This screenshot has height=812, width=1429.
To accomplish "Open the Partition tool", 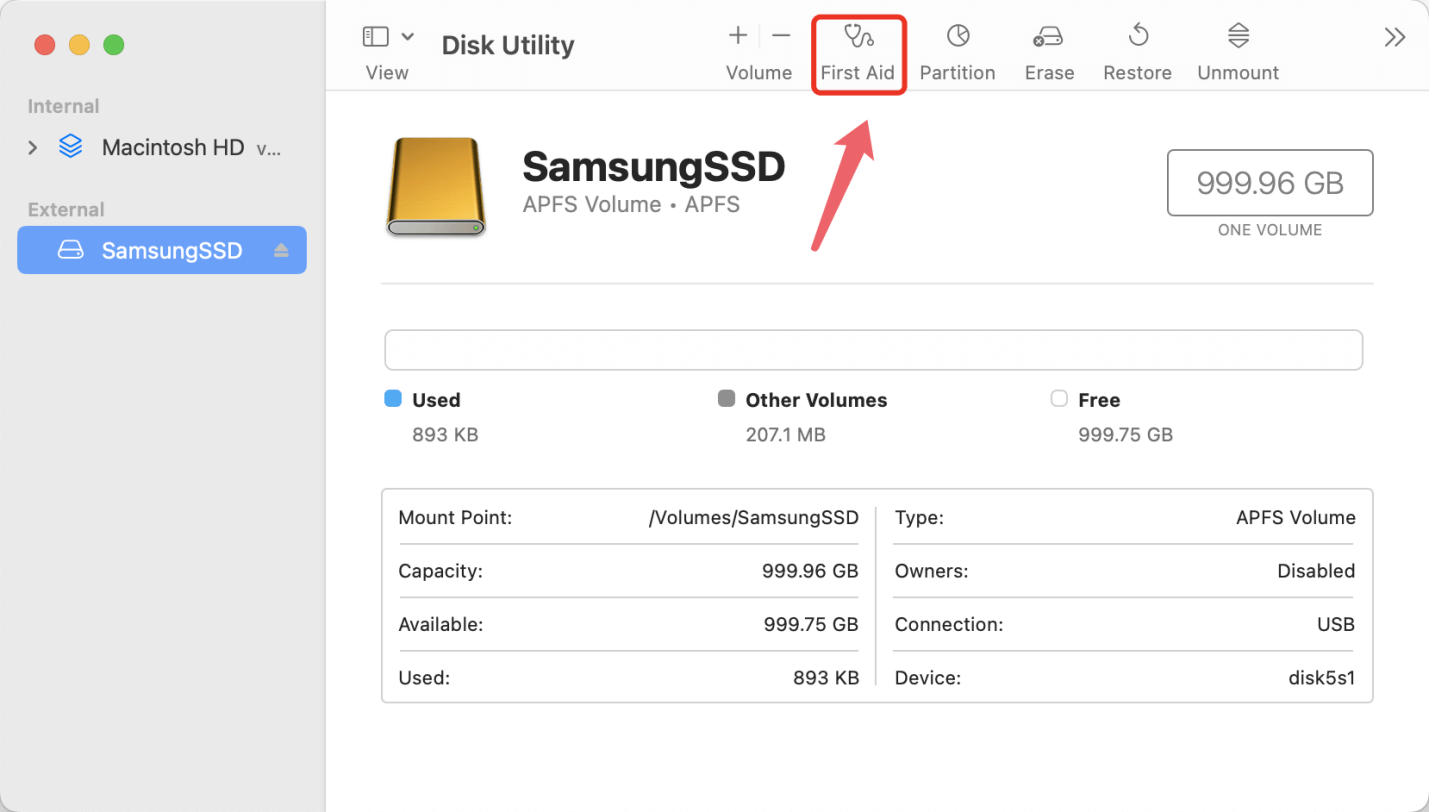I will 957,50.
